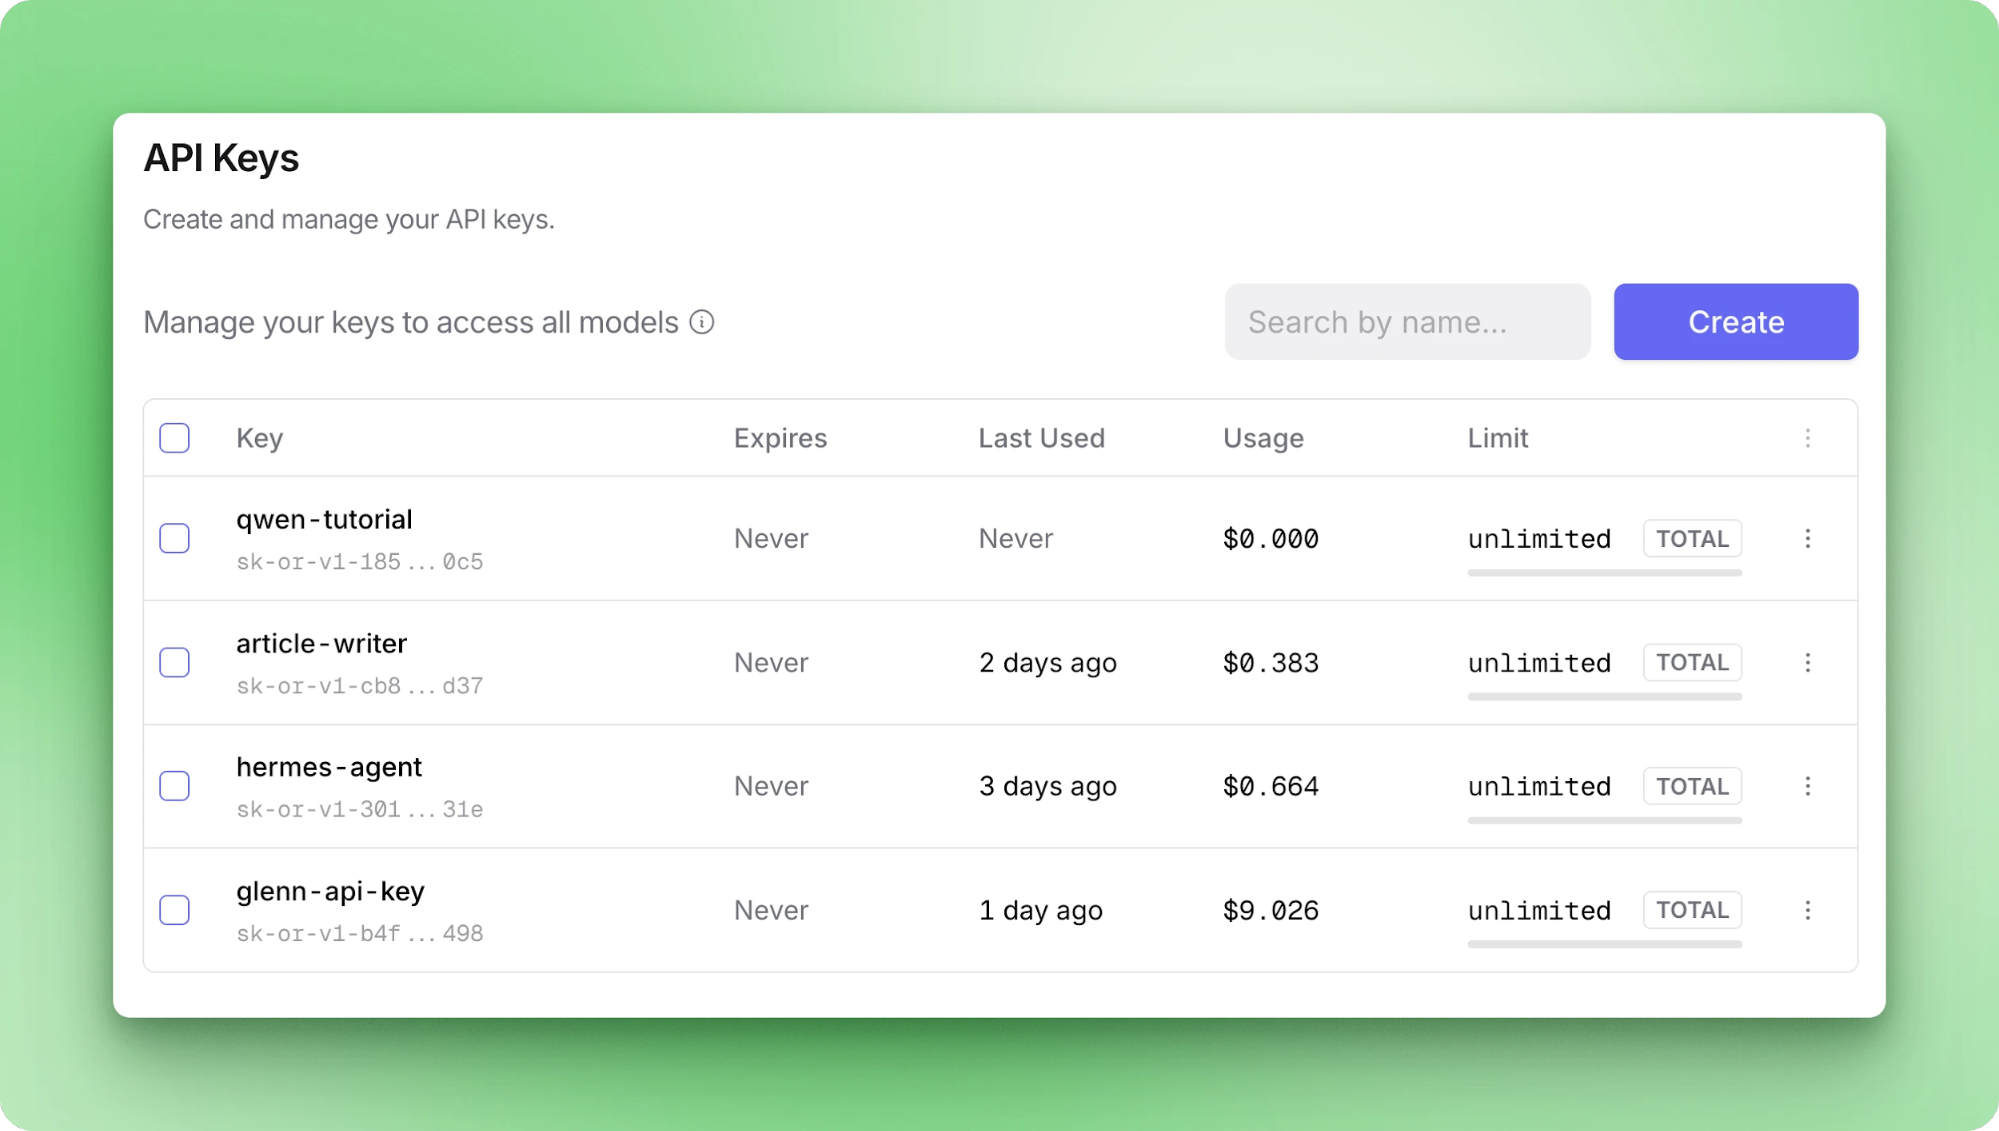Select the hermes-agent key name
The width and height of the screenshot is (1999, 1131).
click(x=329, y=768)
